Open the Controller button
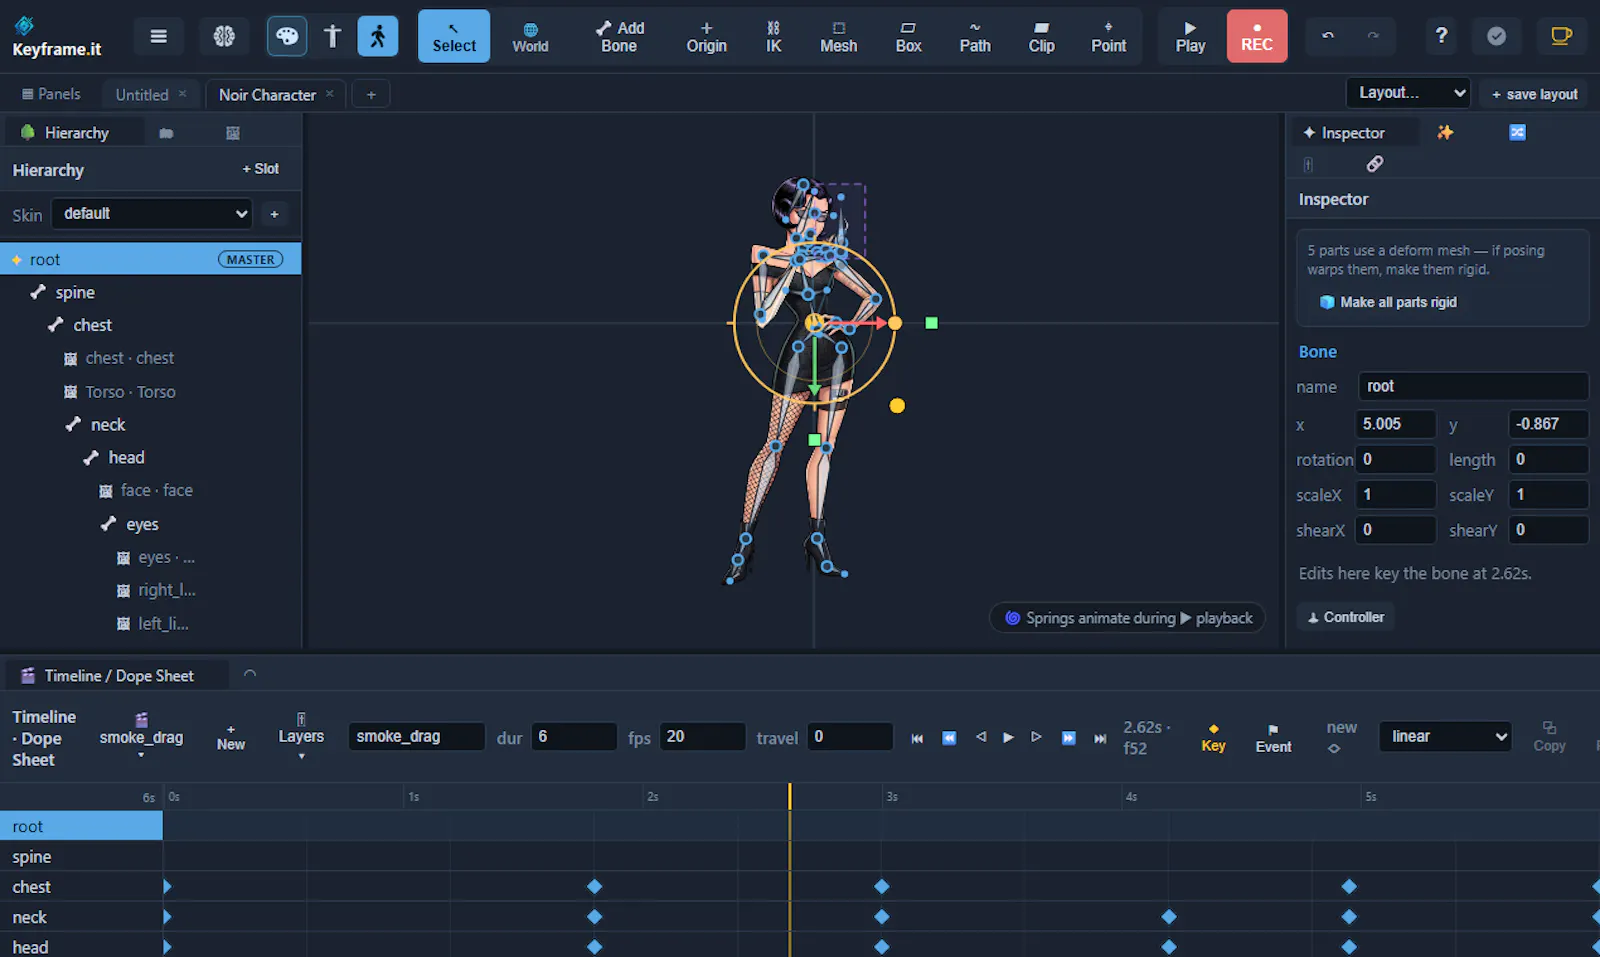 (x=1346, y=617)
